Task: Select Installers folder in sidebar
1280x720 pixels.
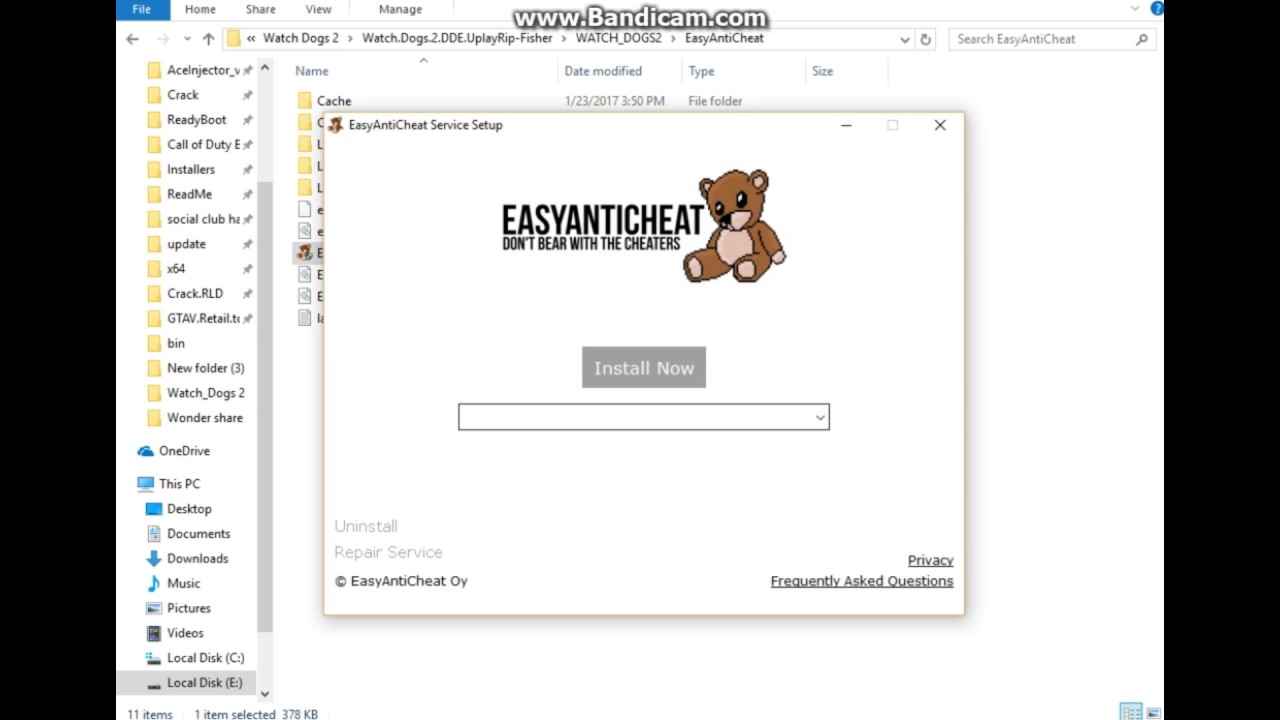Action: pos(191,169)
